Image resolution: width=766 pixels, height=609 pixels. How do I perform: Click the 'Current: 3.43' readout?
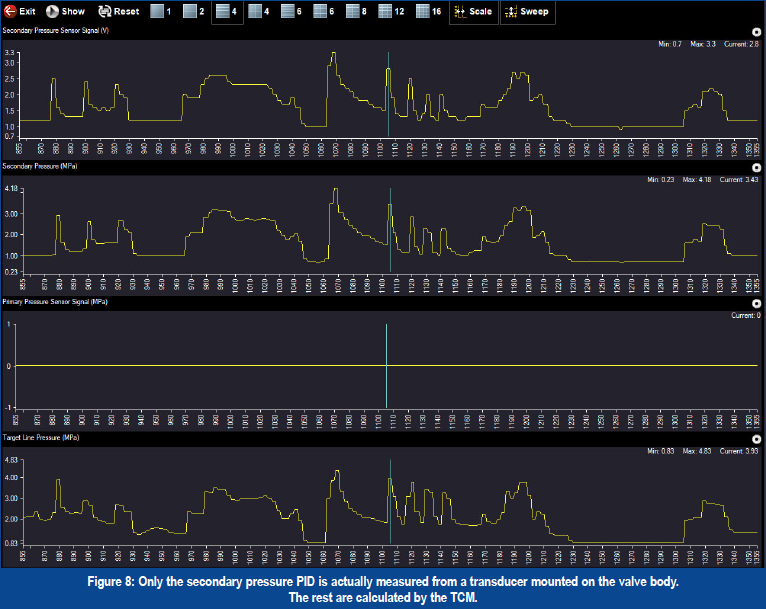739,180
